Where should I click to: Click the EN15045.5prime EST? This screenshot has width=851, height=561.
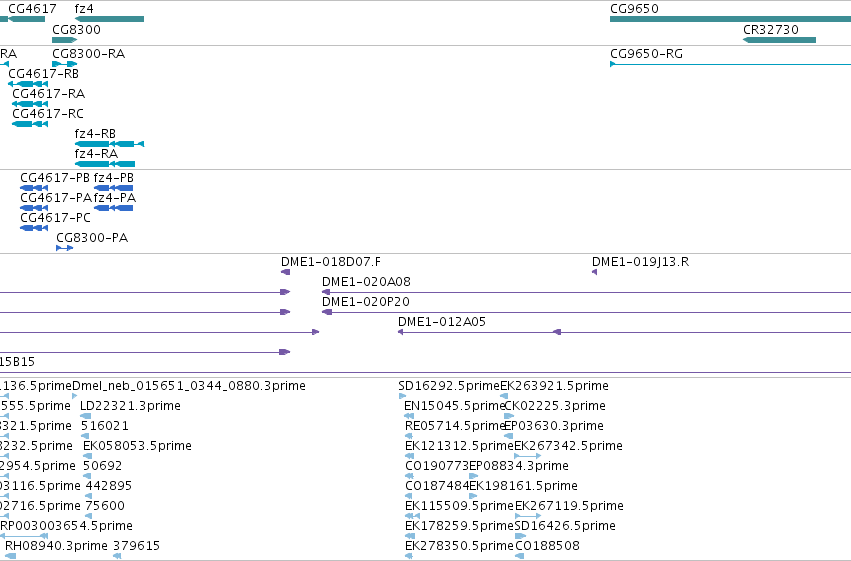tap(409, 416)
